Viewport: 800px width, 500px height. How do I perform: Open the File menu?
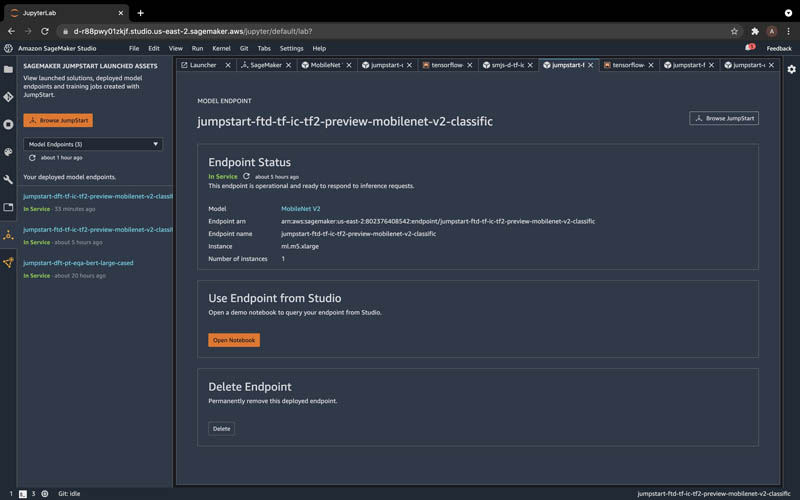(x=134, y=48)
